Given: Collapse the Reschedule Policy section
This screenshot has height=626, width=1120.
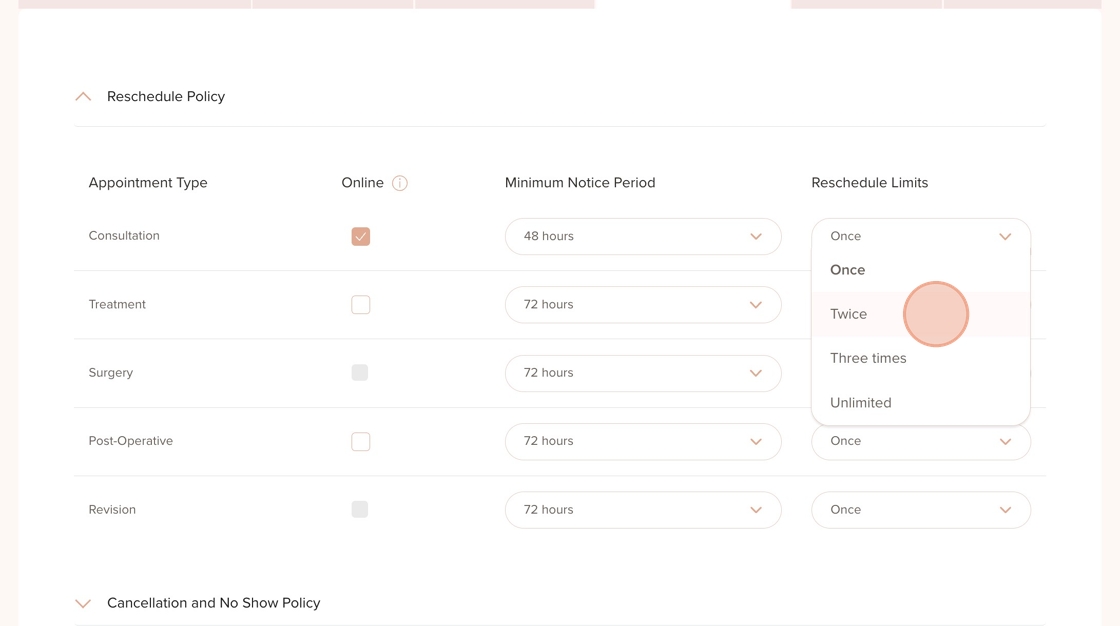Looking at the screenshot, I should coord(83,97).
